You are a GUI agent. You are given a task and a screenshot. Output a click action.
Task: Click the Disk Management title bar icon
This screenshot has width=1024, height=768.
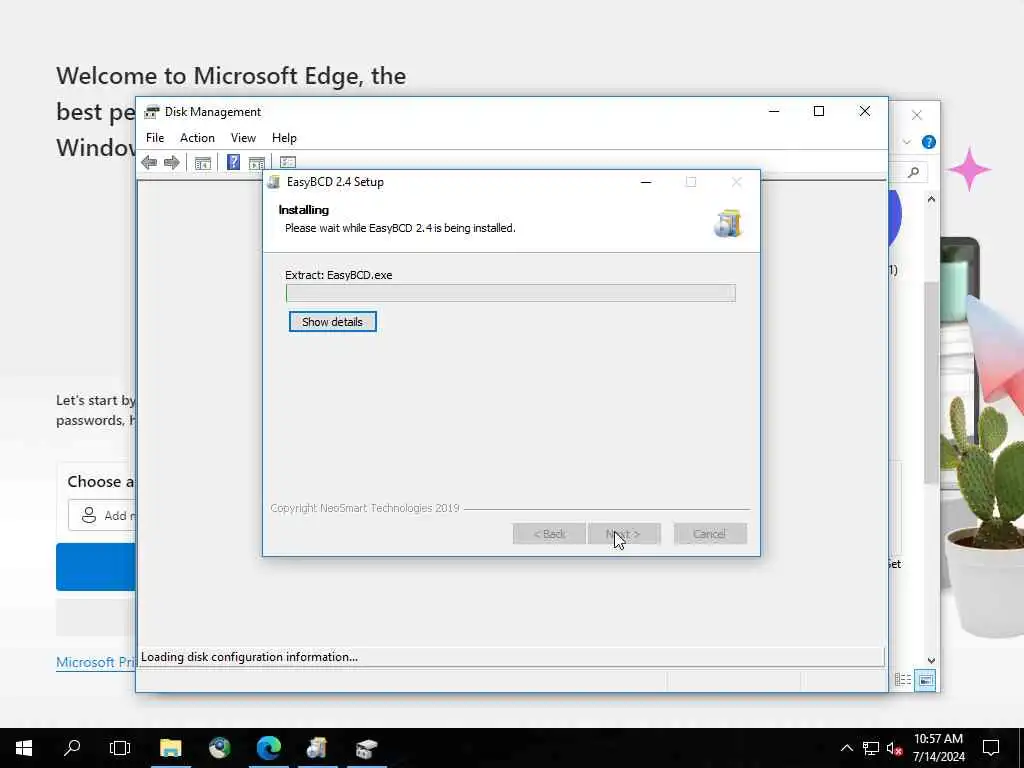(x=152, y=112)
